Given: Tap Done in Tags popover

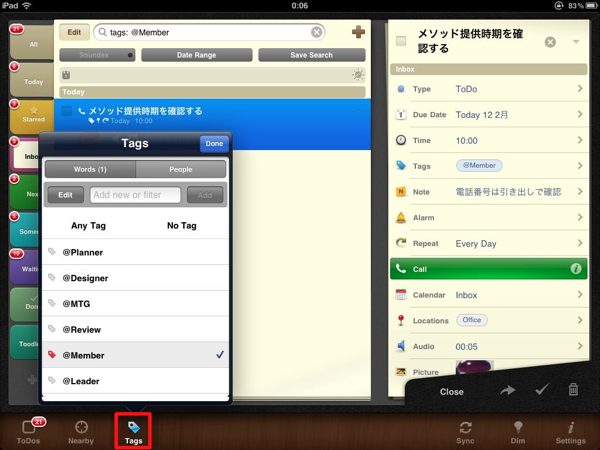Looking at the screenshot, I should (x=214, y=143).
